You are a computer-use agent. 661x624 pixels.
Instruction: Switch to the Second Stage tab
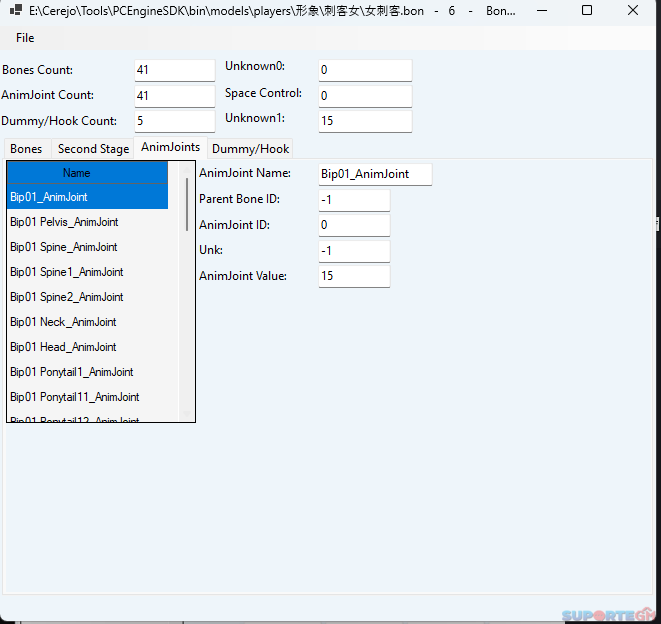[x=93, y=149]
